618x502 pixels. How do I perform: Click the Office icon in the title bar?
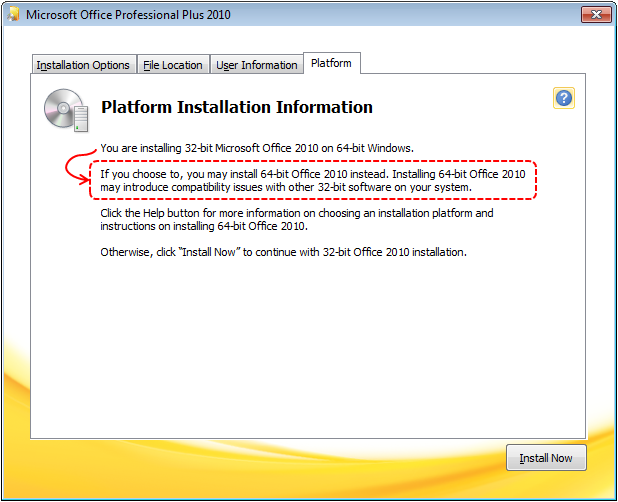[13, 15]
